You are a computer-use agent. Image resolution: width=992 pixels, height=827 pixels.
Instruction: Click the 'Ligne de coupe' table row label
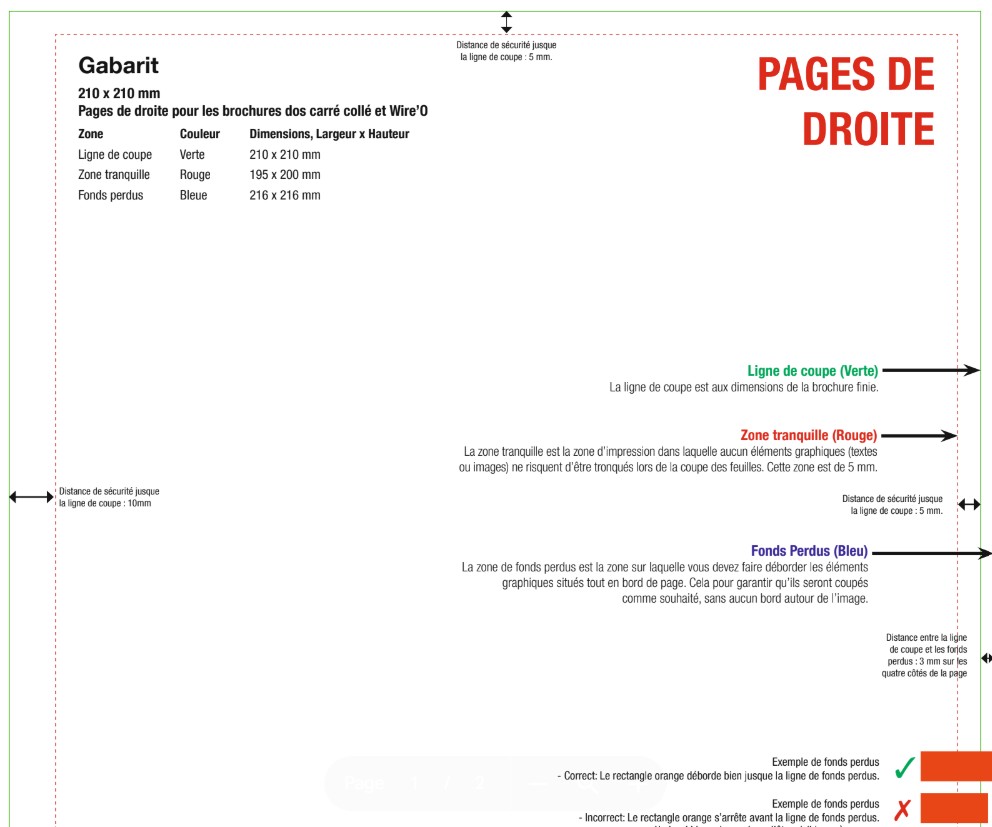pyautogui.click(x=115, y=154)
